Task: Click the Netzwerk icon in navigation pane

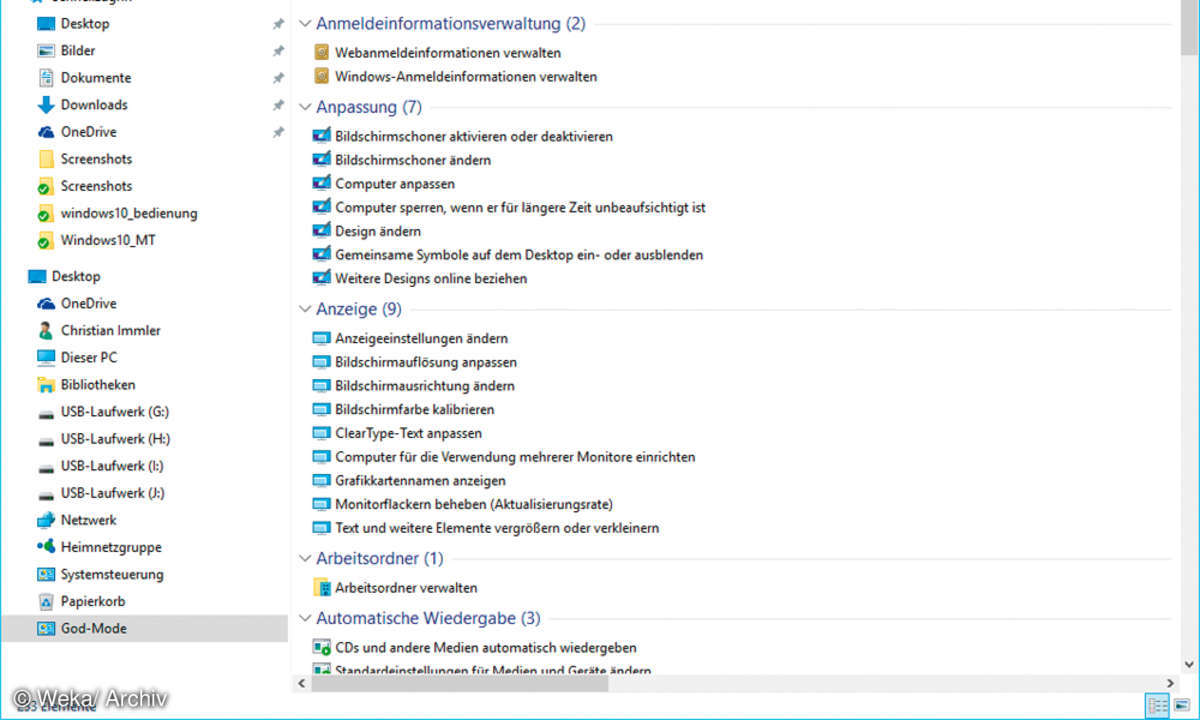Action: (x=45, y=520)
